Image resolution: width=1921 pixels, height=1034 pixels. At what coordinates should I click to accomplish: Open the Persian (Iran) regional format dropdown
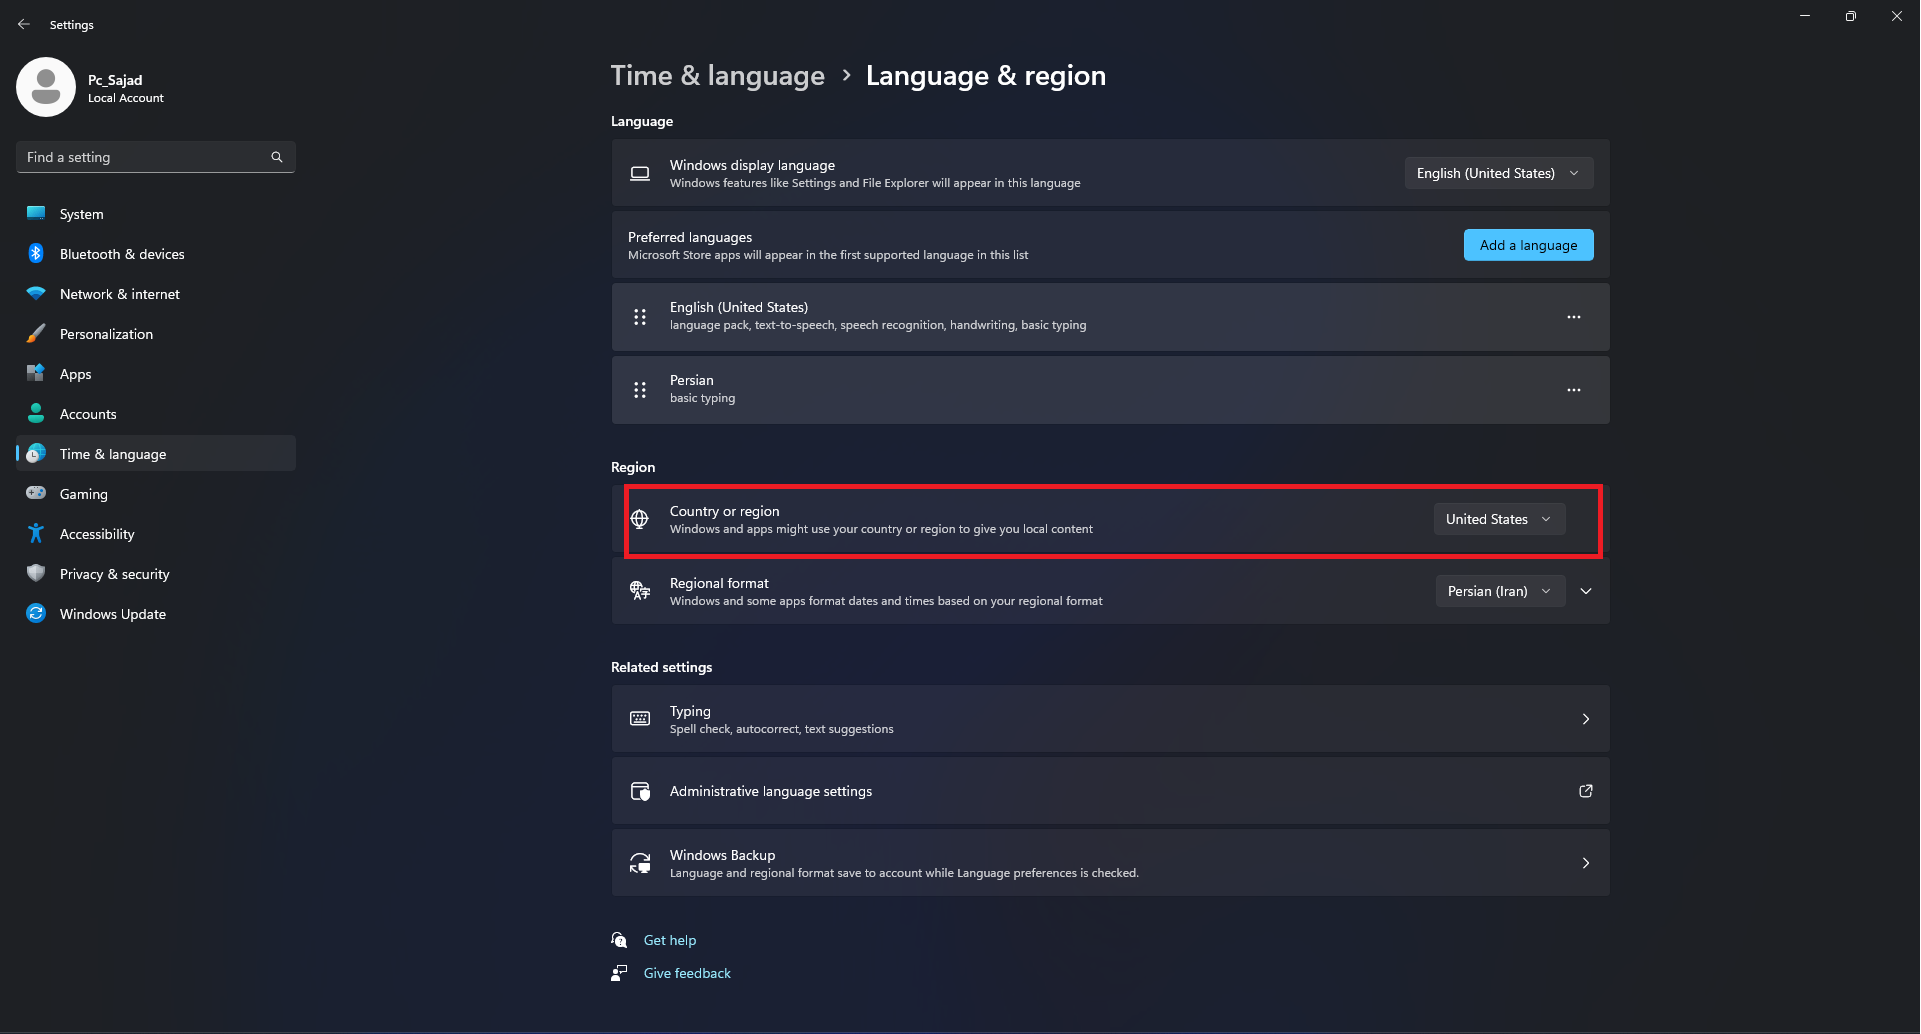(x=1500, y=591)
